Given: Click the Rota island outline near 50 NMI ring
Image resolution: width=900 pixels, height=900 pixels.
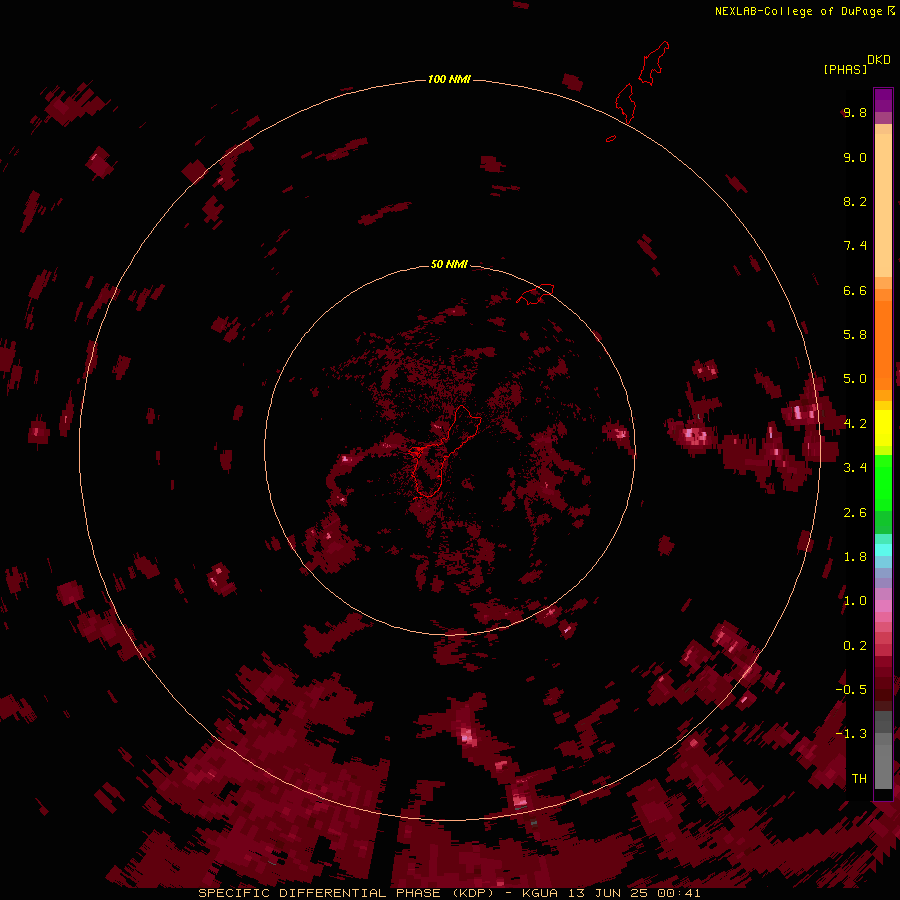Looking at the screenshot, I should [x=535, y=294].
